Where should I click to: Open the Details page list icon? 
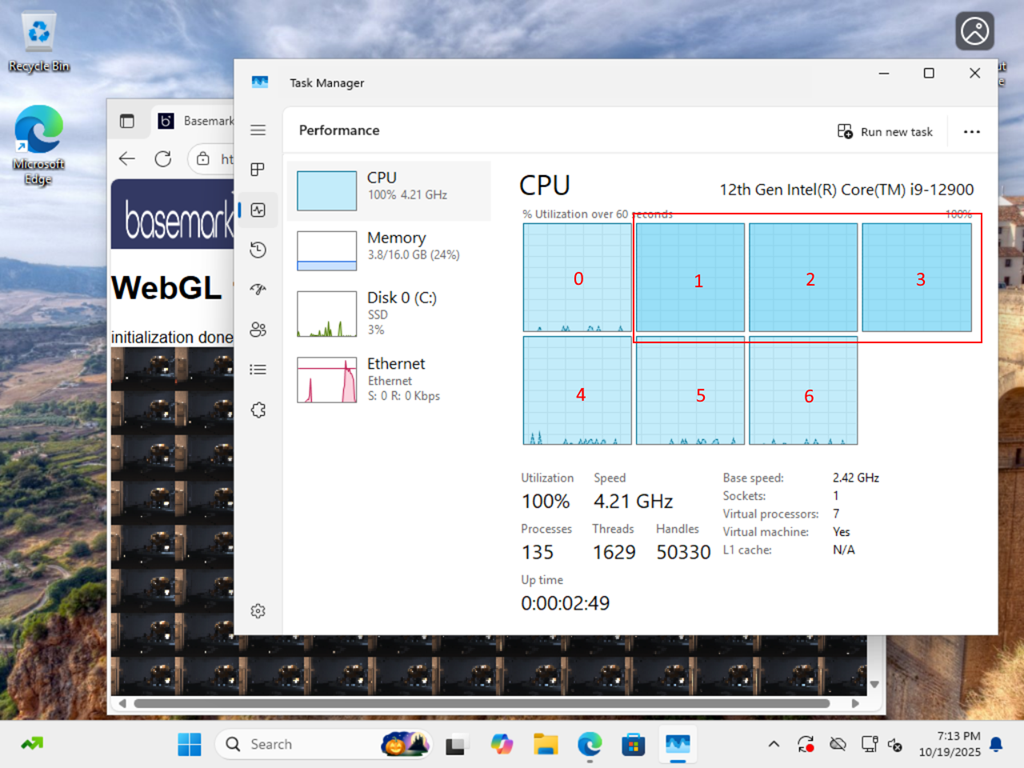click(x=258, y=370)
